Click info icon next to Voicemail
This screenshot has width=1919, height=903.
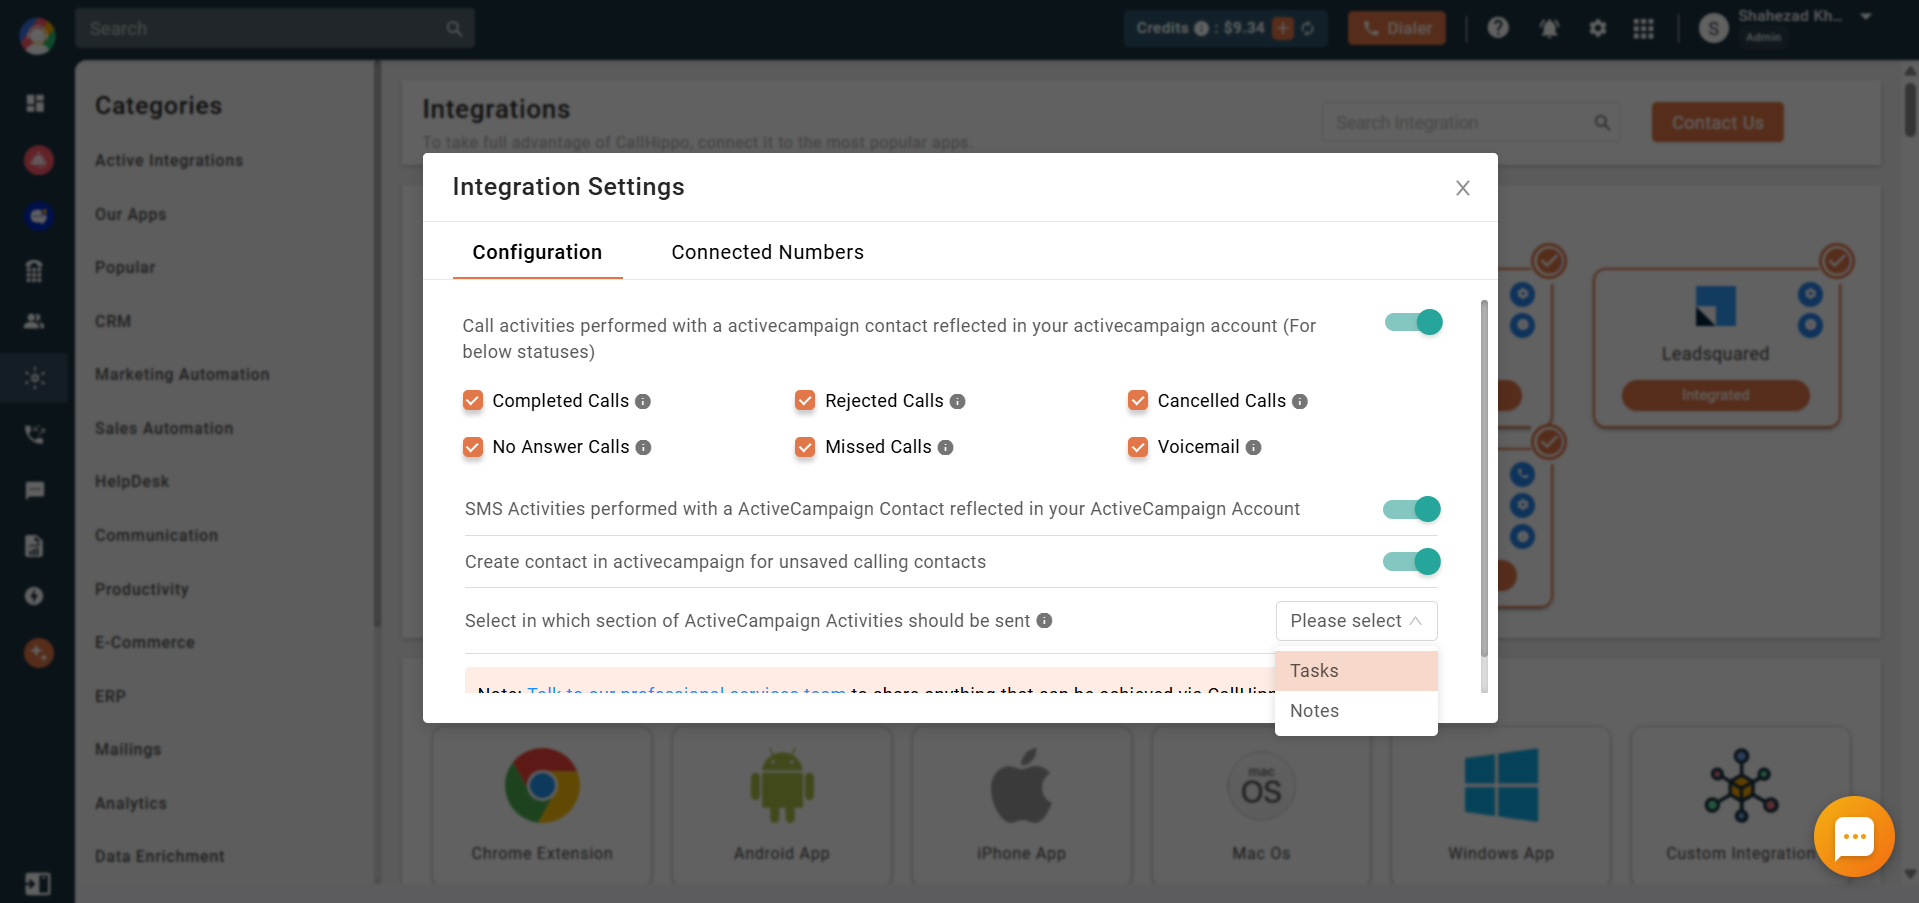click(1253, 447)
